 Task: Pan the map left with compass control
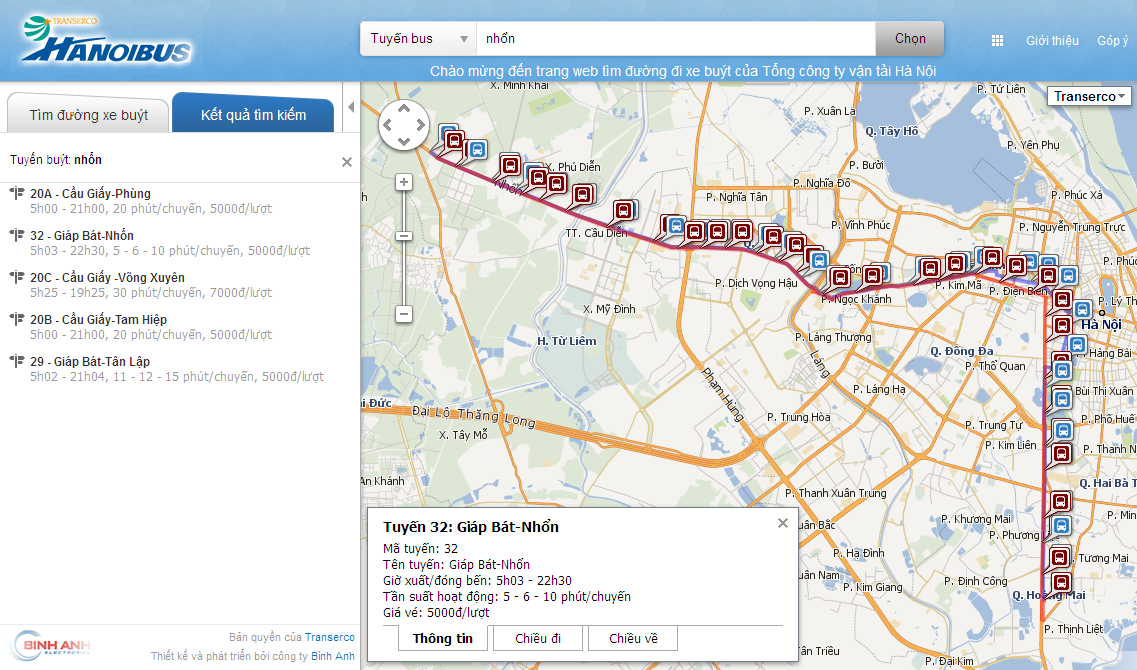coord(387,125)
